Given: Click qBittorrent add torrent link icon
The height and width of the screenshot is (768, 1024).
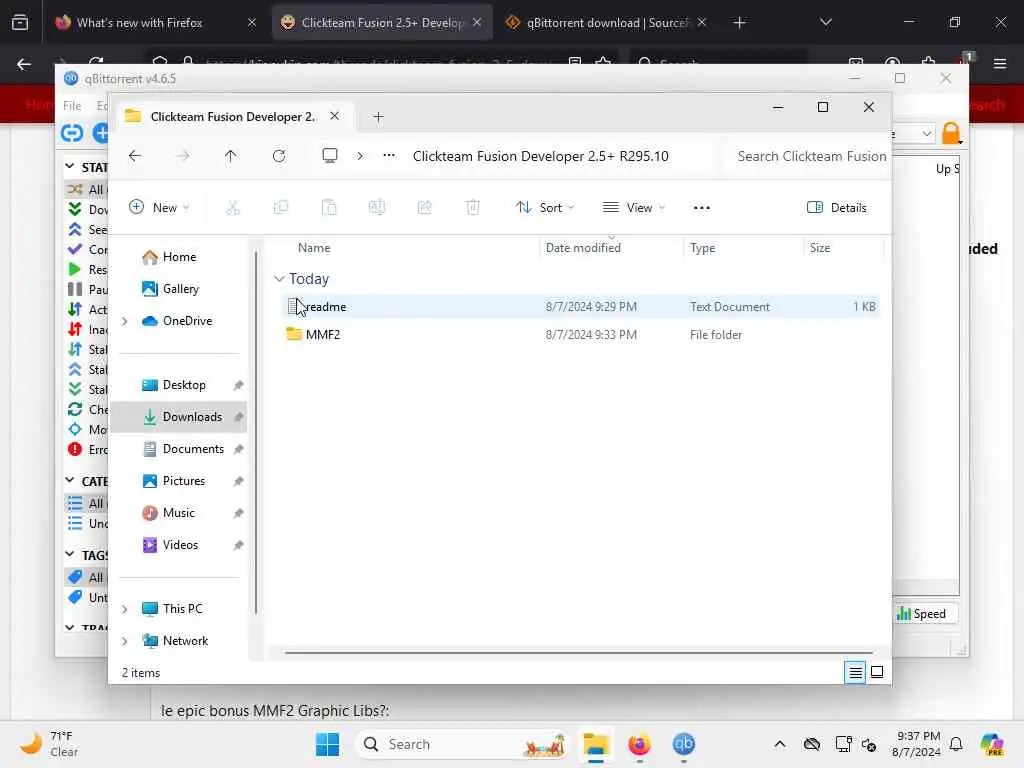Looking at the screenshot, I should pyautogui.click(x=72, y=133).
